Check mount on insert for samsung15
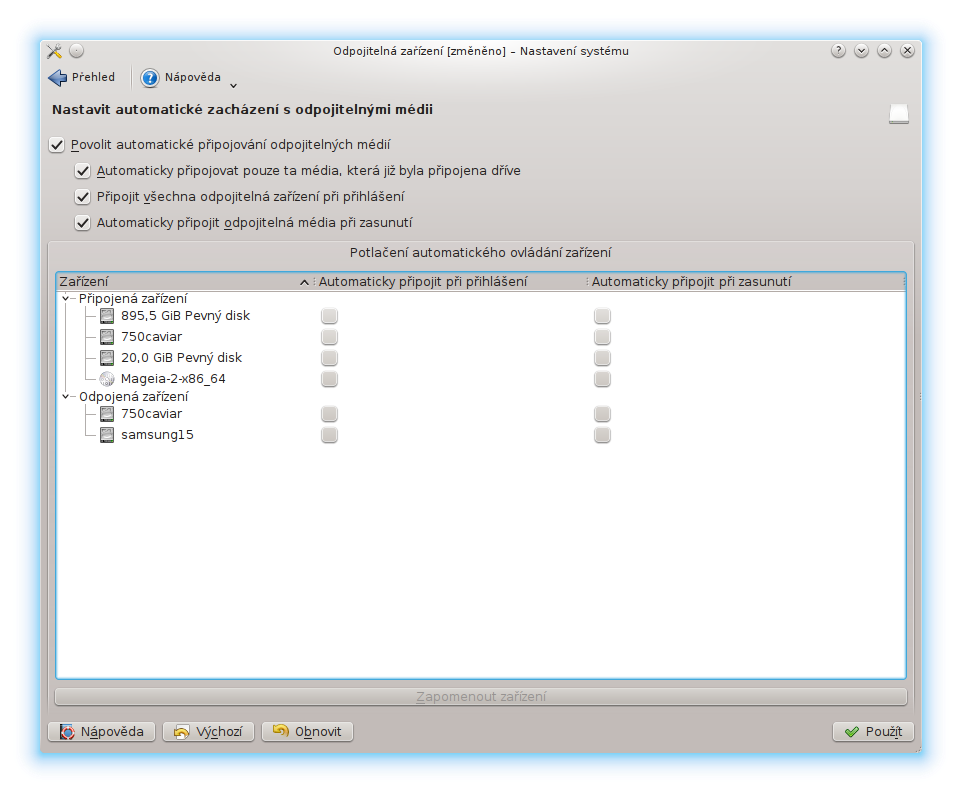 602,435
